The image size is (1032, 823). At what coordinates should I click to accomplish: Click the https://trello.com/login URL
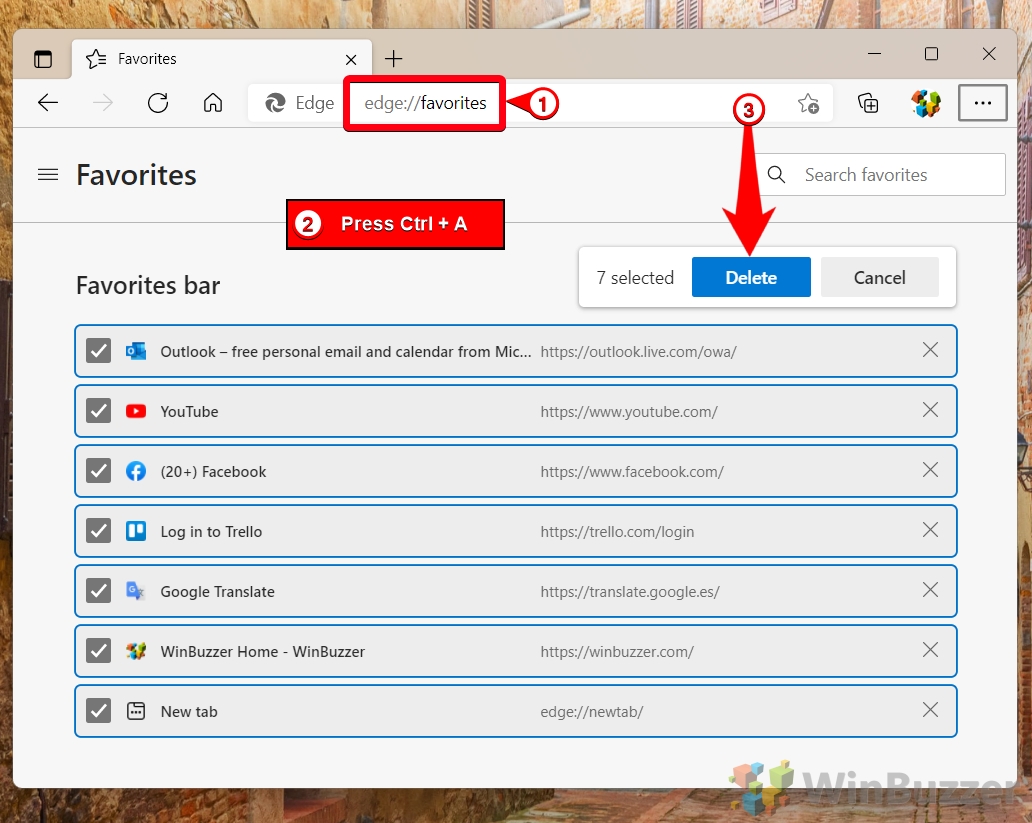click(x=617, y=531)
